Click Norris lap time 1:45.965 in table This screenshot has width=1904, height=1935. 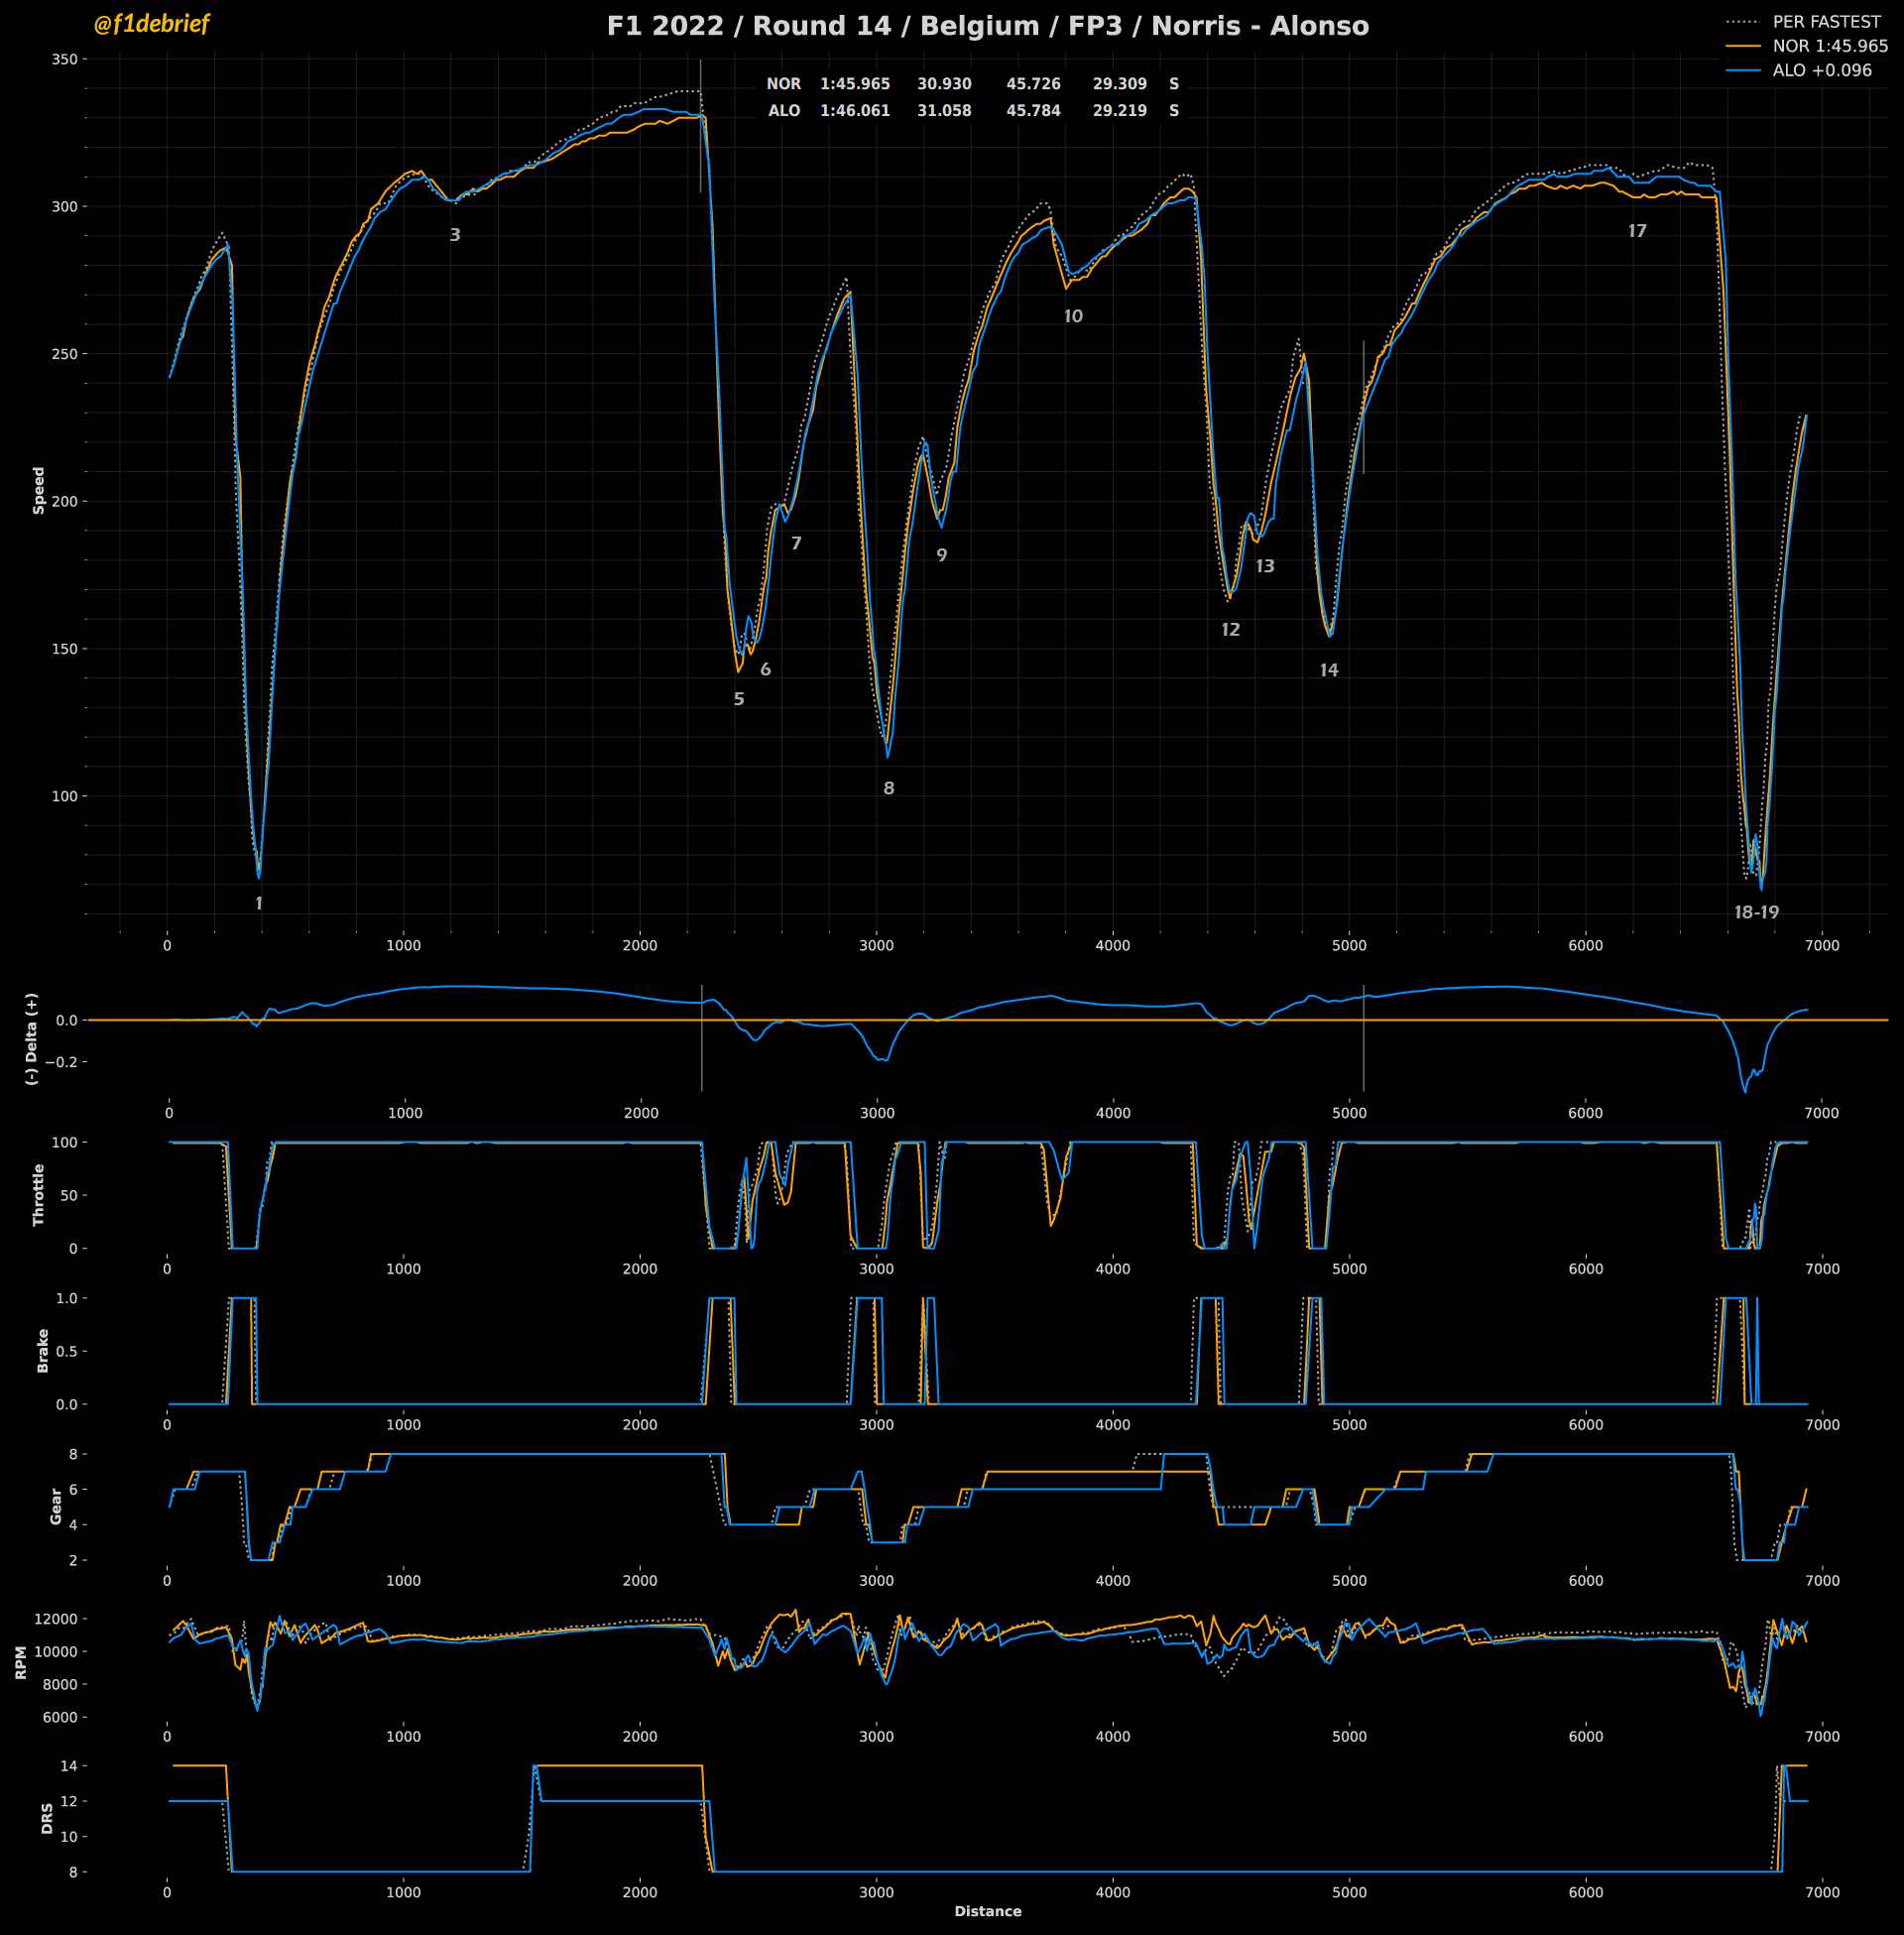click(x=855, y=84)
